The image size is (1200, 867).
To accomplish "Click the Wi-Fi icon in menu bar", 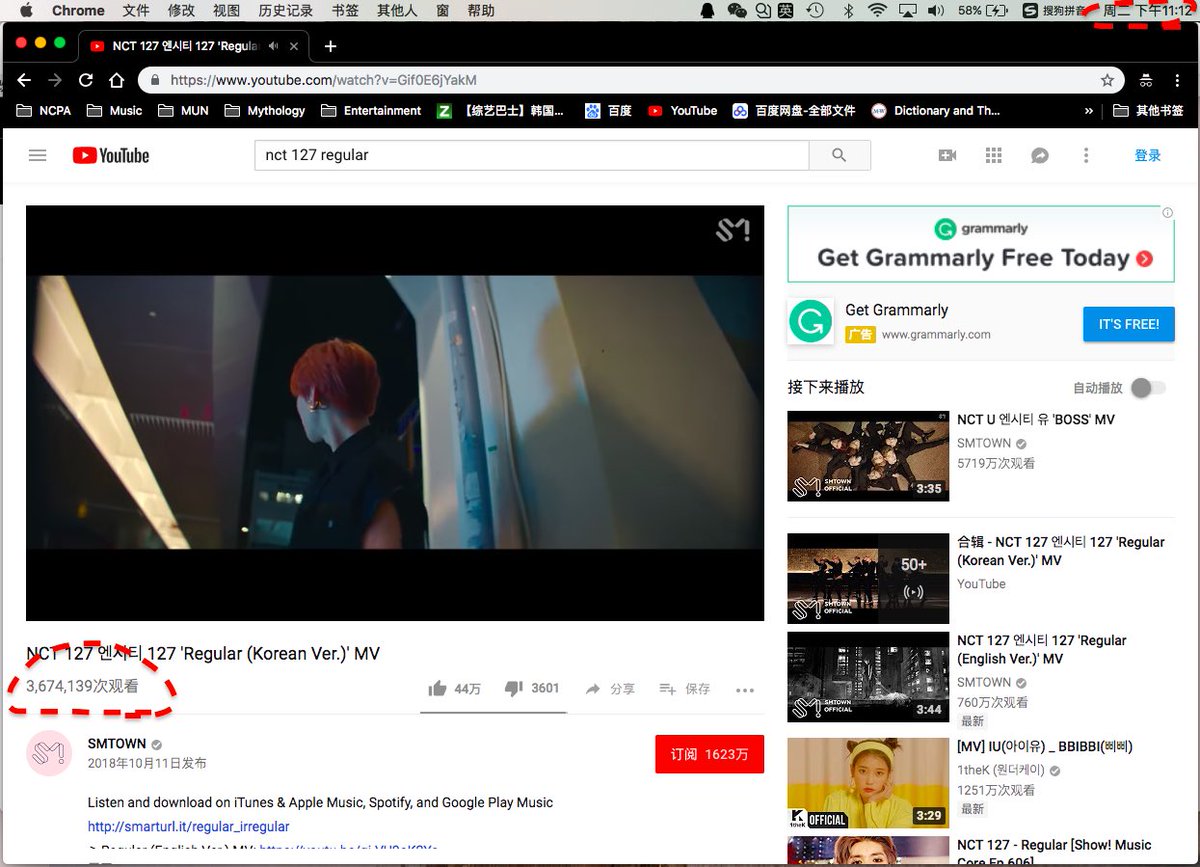I will click(878, 11).
